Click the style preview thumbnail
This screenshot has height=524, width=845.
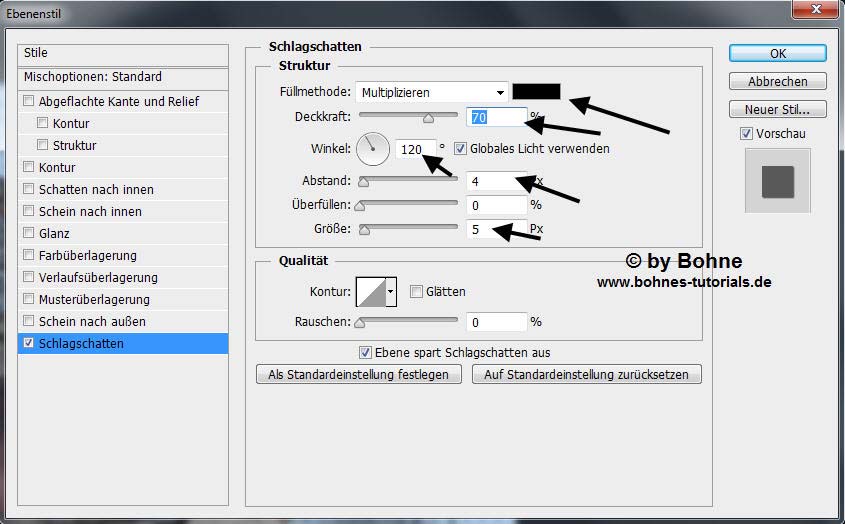[x=778, y=181]
